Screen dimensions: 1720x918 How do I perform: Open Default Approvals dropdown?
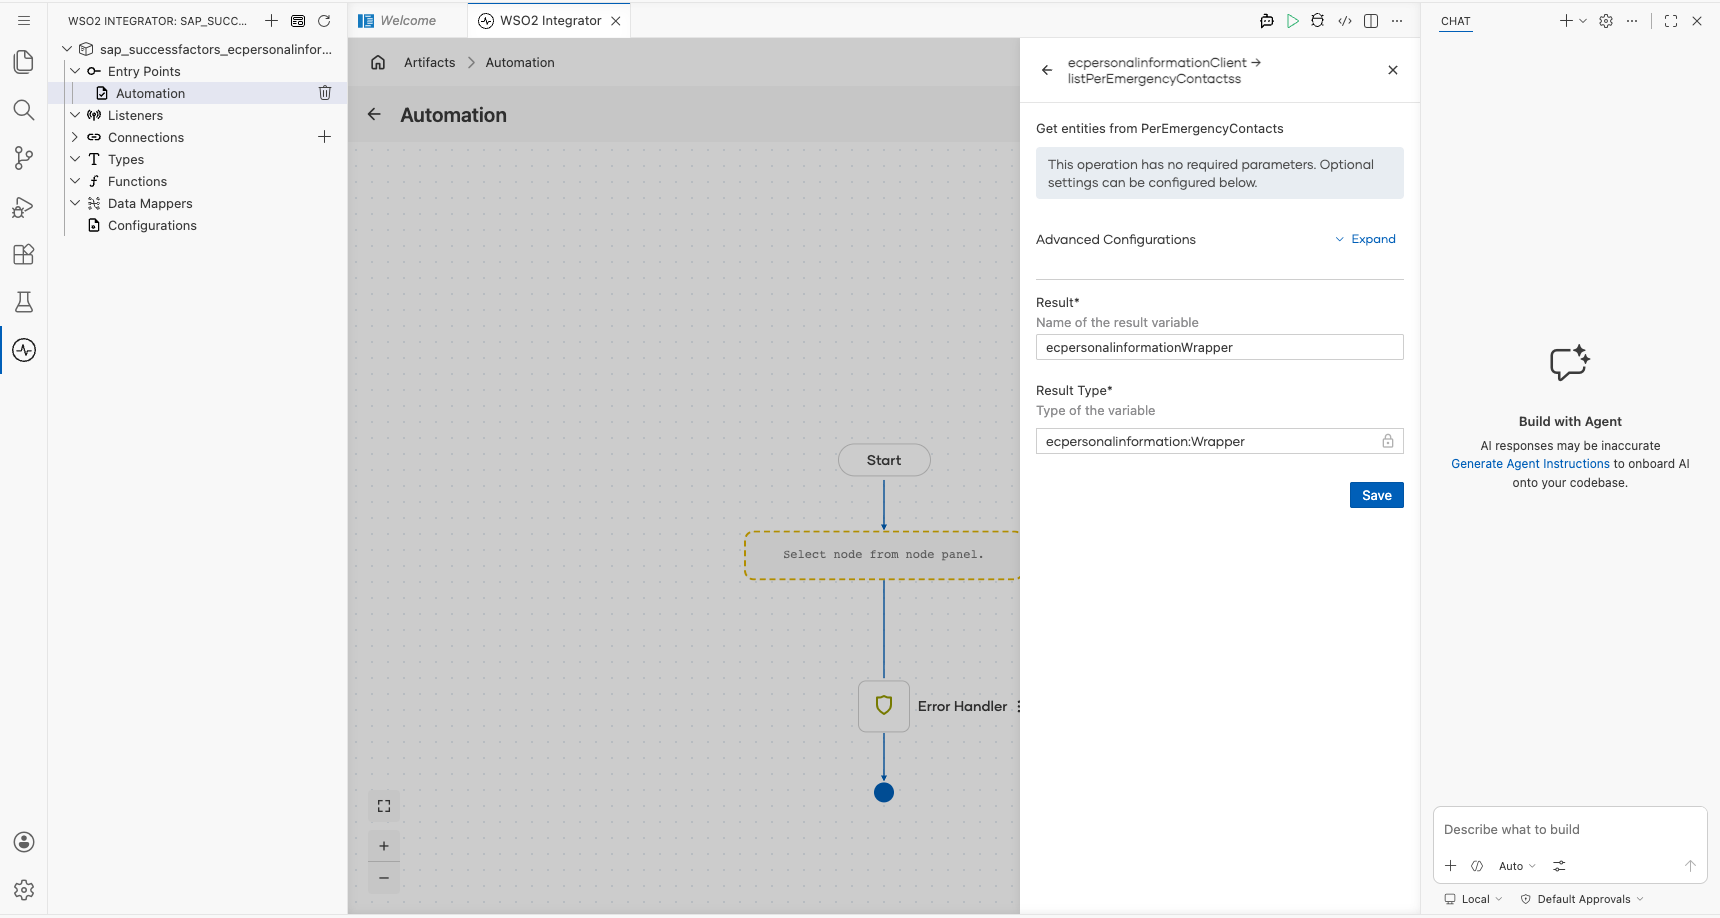pos(1582,899)
